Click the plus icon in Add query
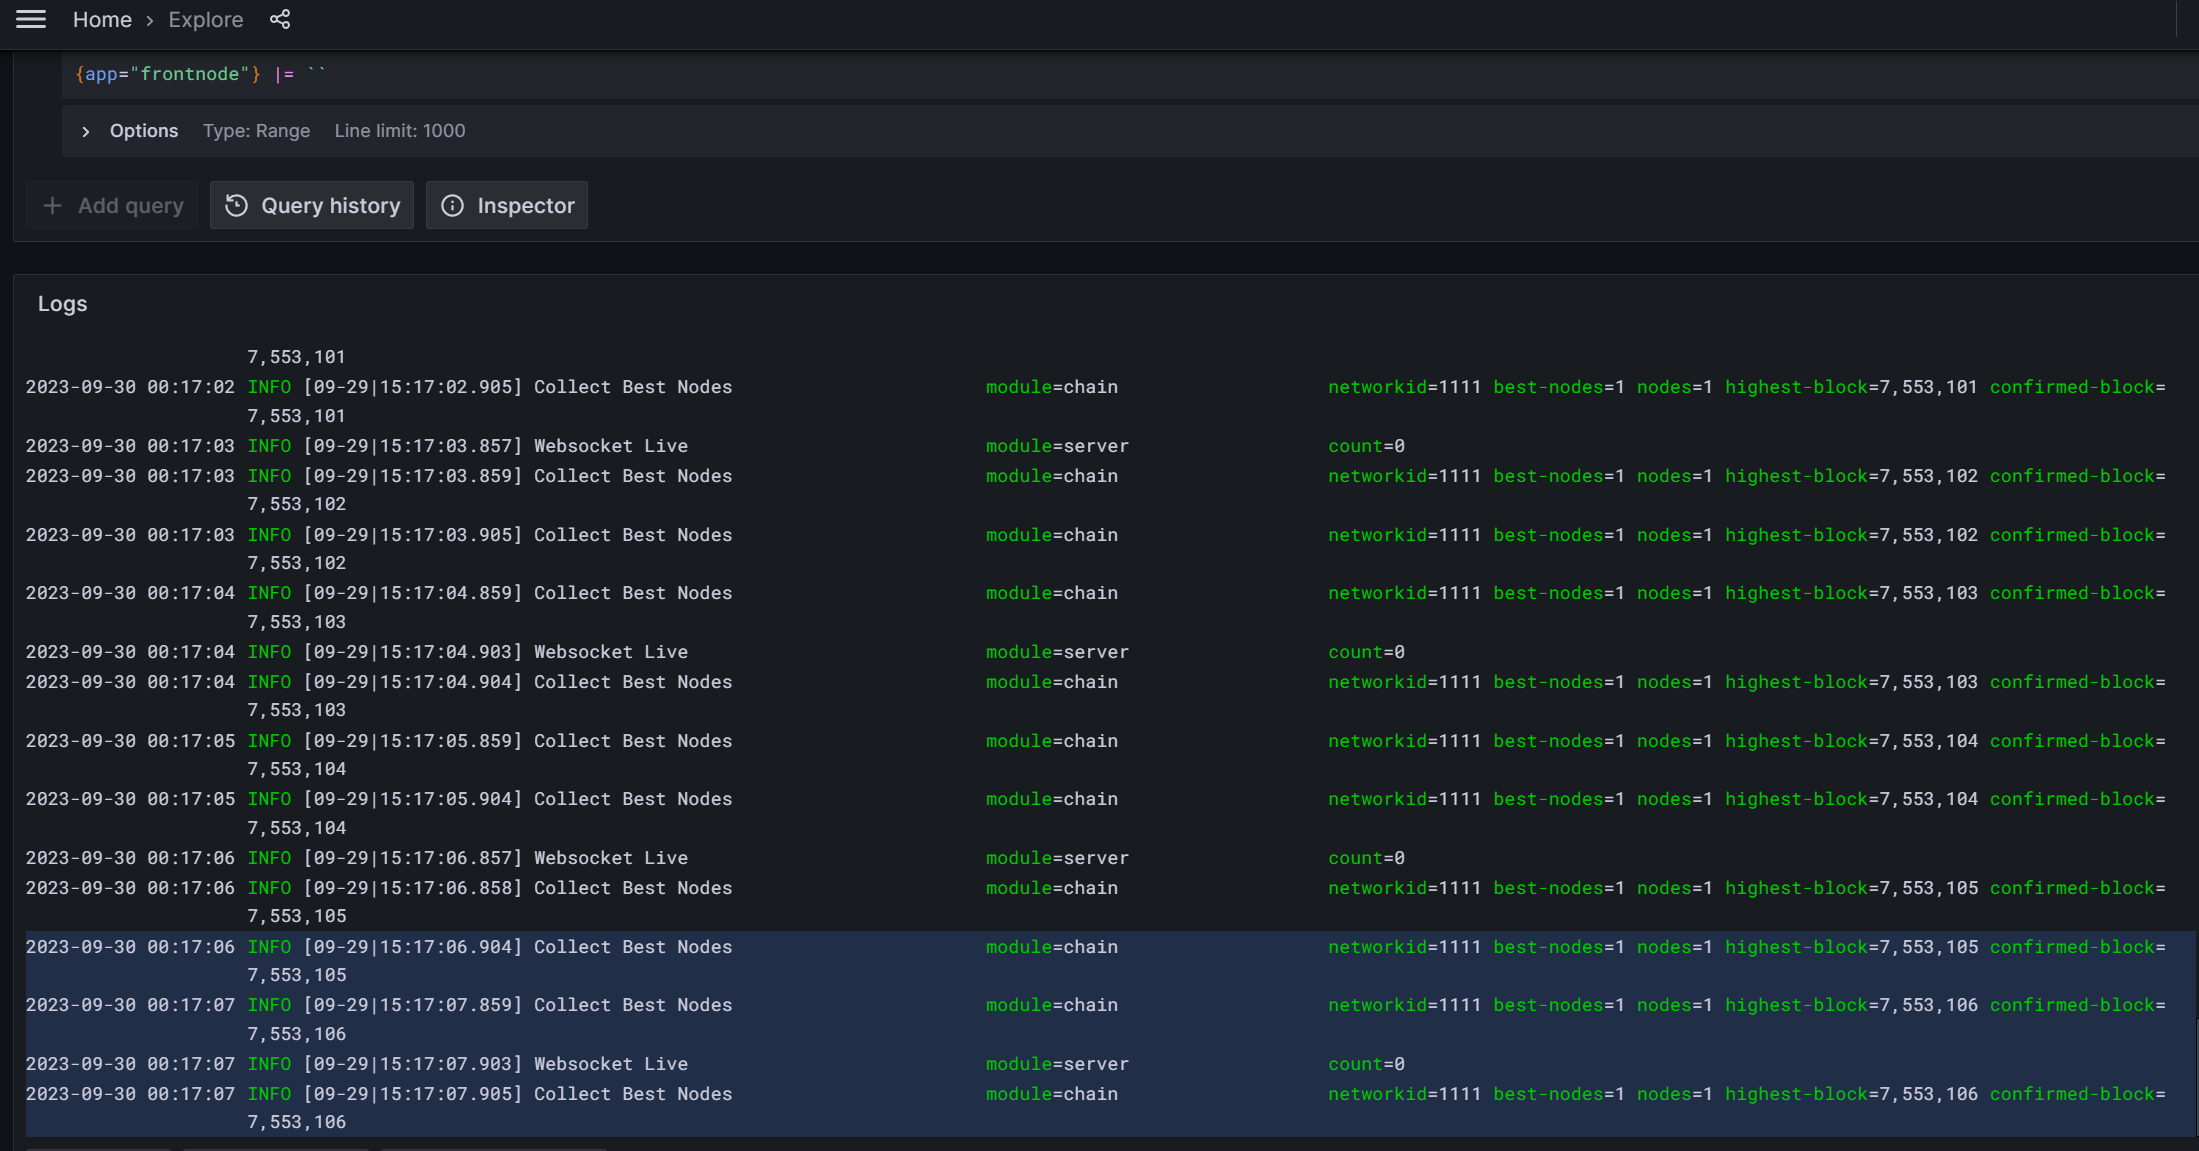This screenshot has height=1151, width=2199. (x=52, y=205)
